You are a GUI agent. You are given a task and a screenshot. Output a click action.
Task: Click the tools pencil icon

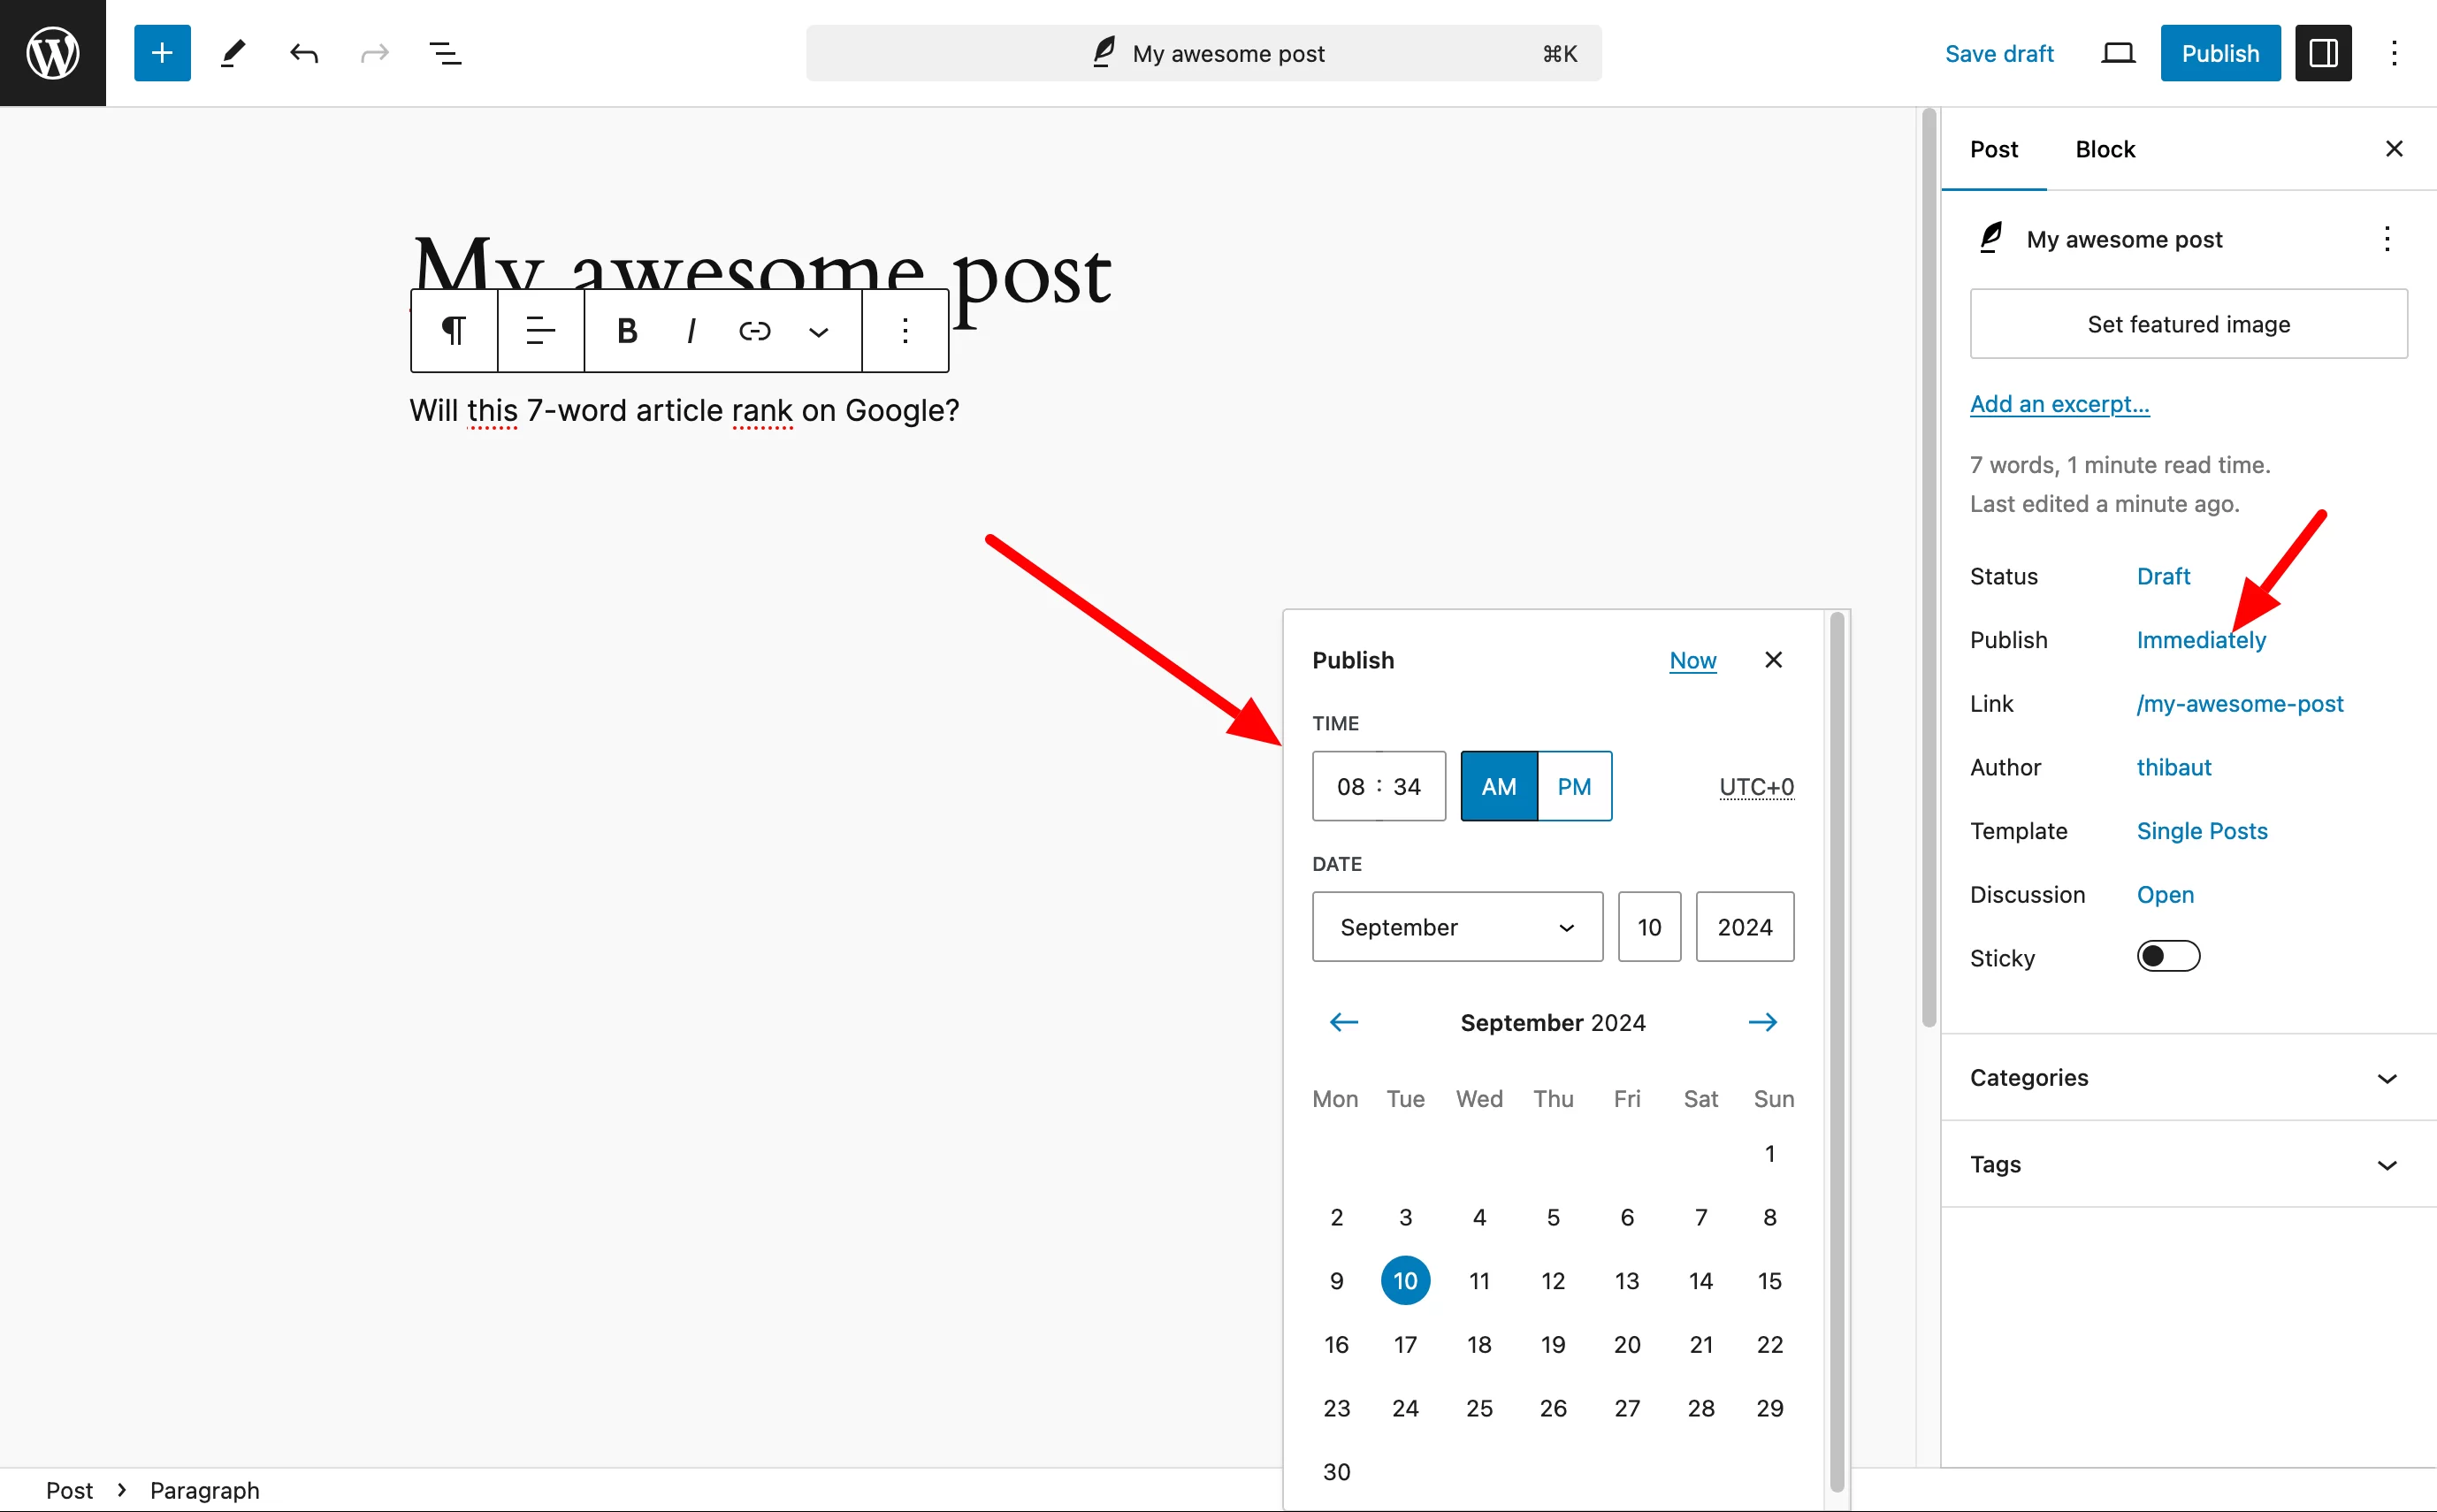tap(232, 52)
